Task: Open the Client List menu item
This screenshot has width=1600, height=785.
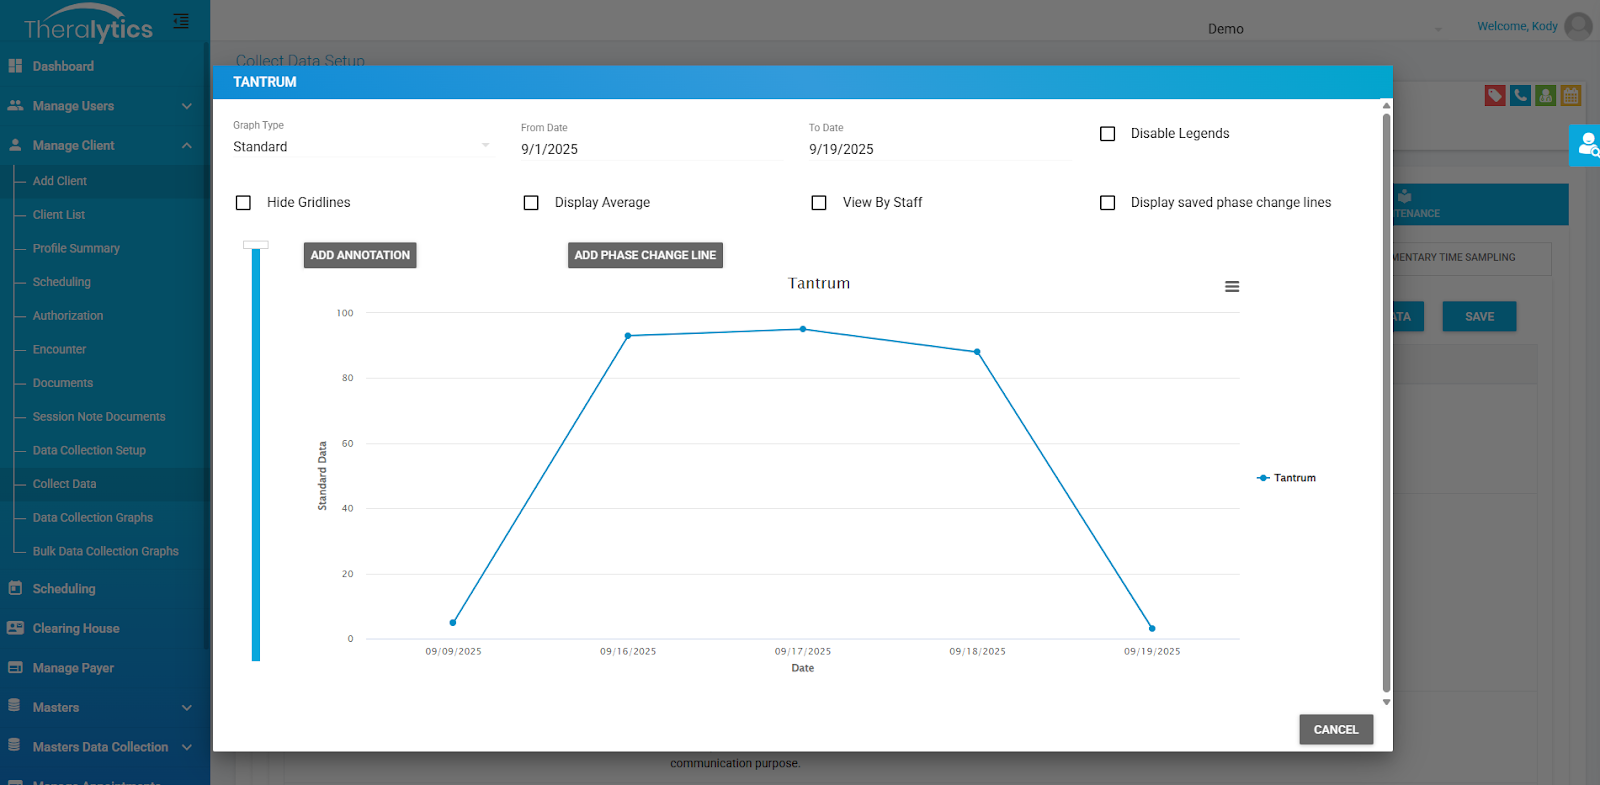Action: tap(58, 215)
